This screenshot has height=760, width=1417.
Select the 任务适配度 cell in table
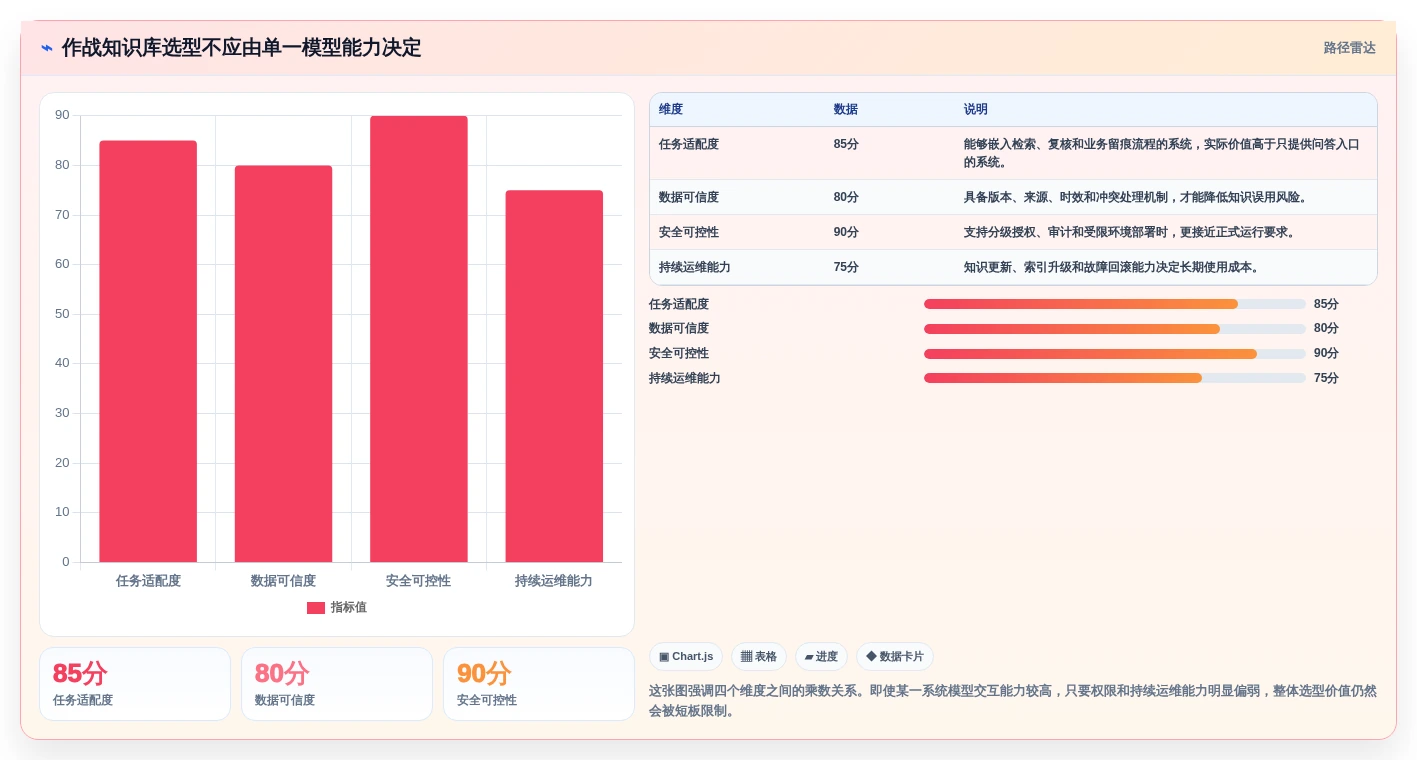click(689, 144)
